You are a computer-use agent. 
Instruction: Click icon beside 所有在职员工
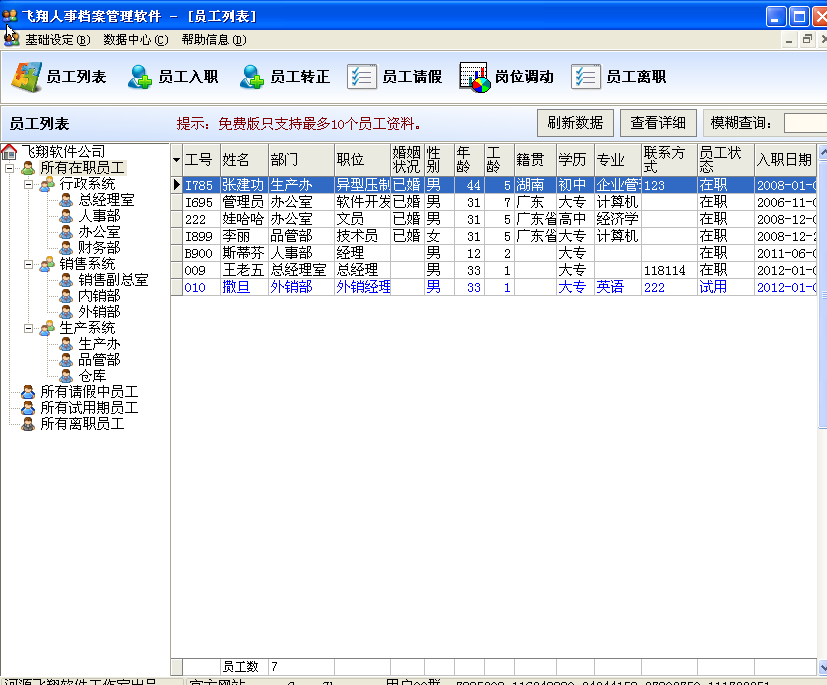point(28,168)
